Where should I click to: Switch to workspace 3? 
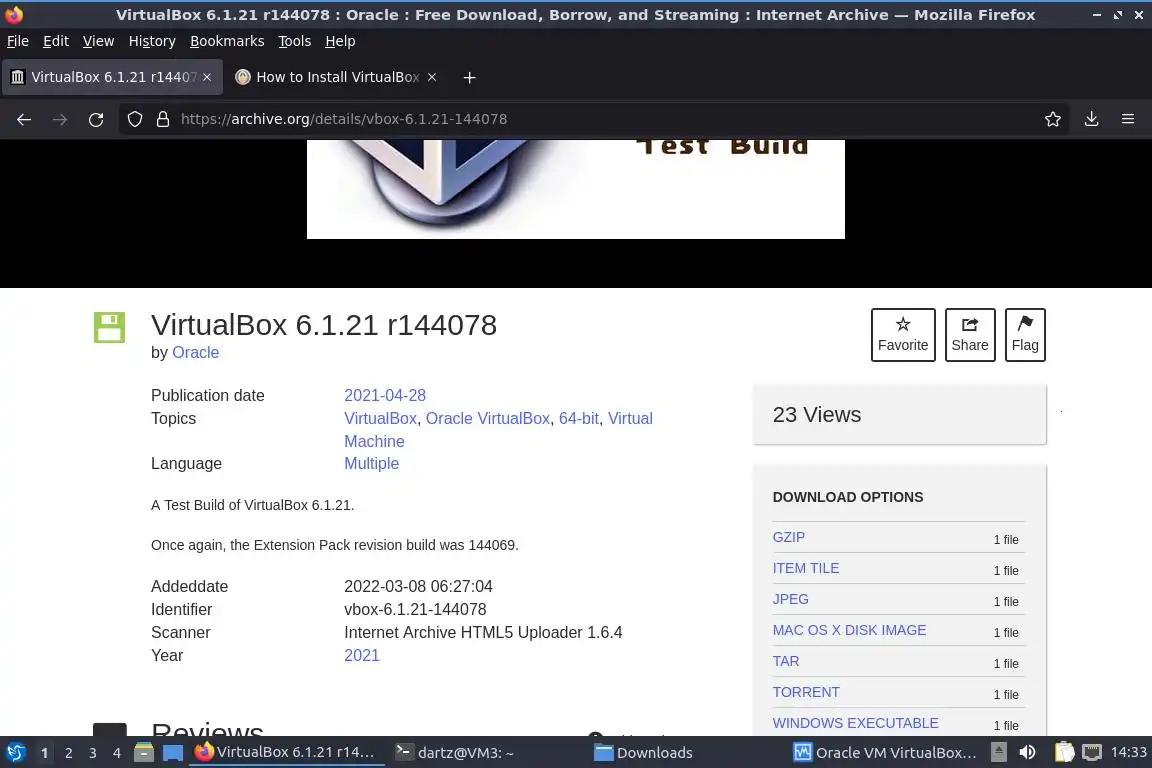93,753
